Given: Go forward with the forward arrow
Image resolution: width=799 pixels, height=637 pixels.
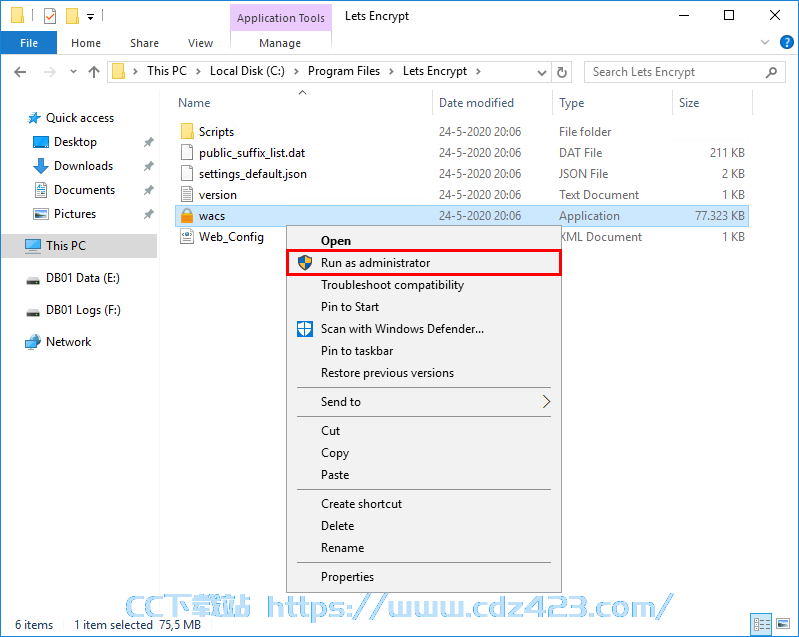Looking at the screenshot, I should click(49, 72).
